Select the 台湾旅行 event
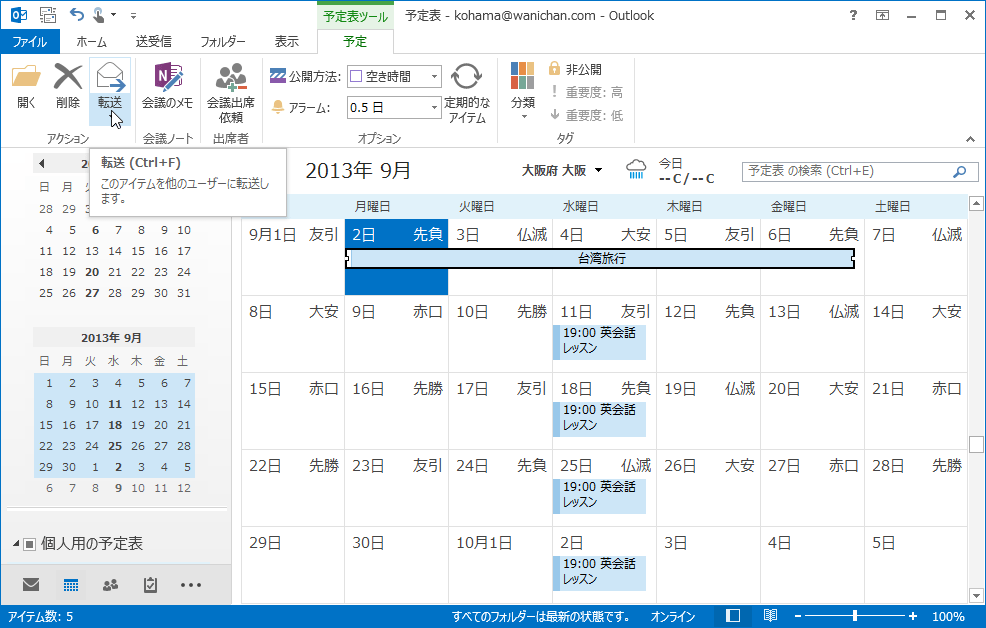 click(601, 258)
